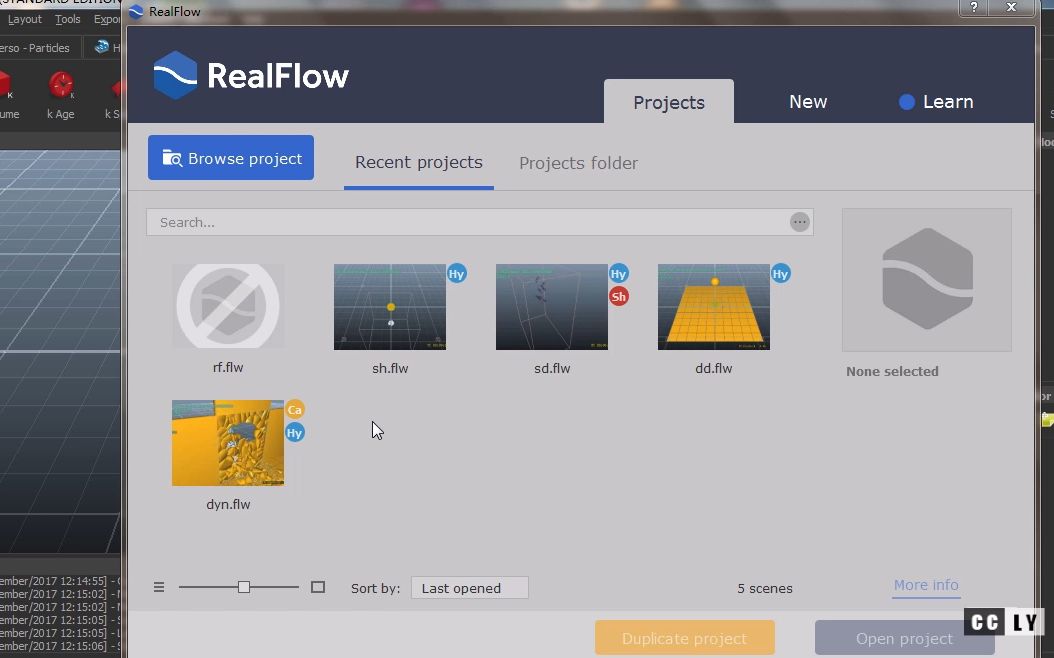Viewport: 1054px width, 658px height.
Task: Click the None selected label
Action: point(892,371)
